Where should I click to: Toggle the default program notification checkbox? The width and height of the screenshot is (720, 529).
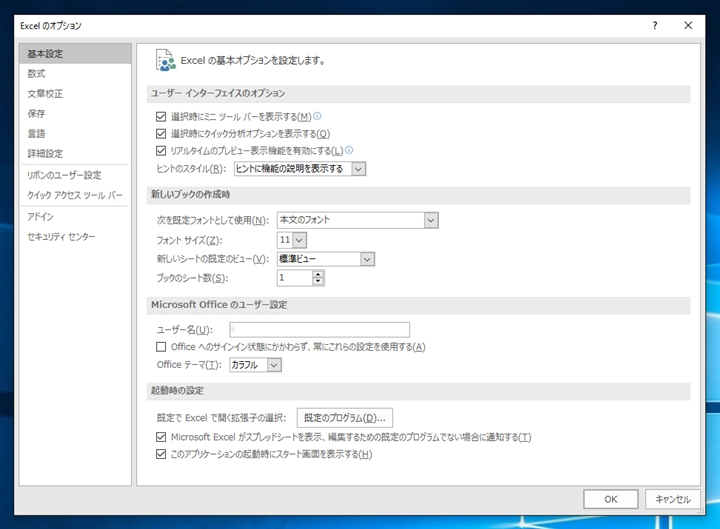pos(161,437)
